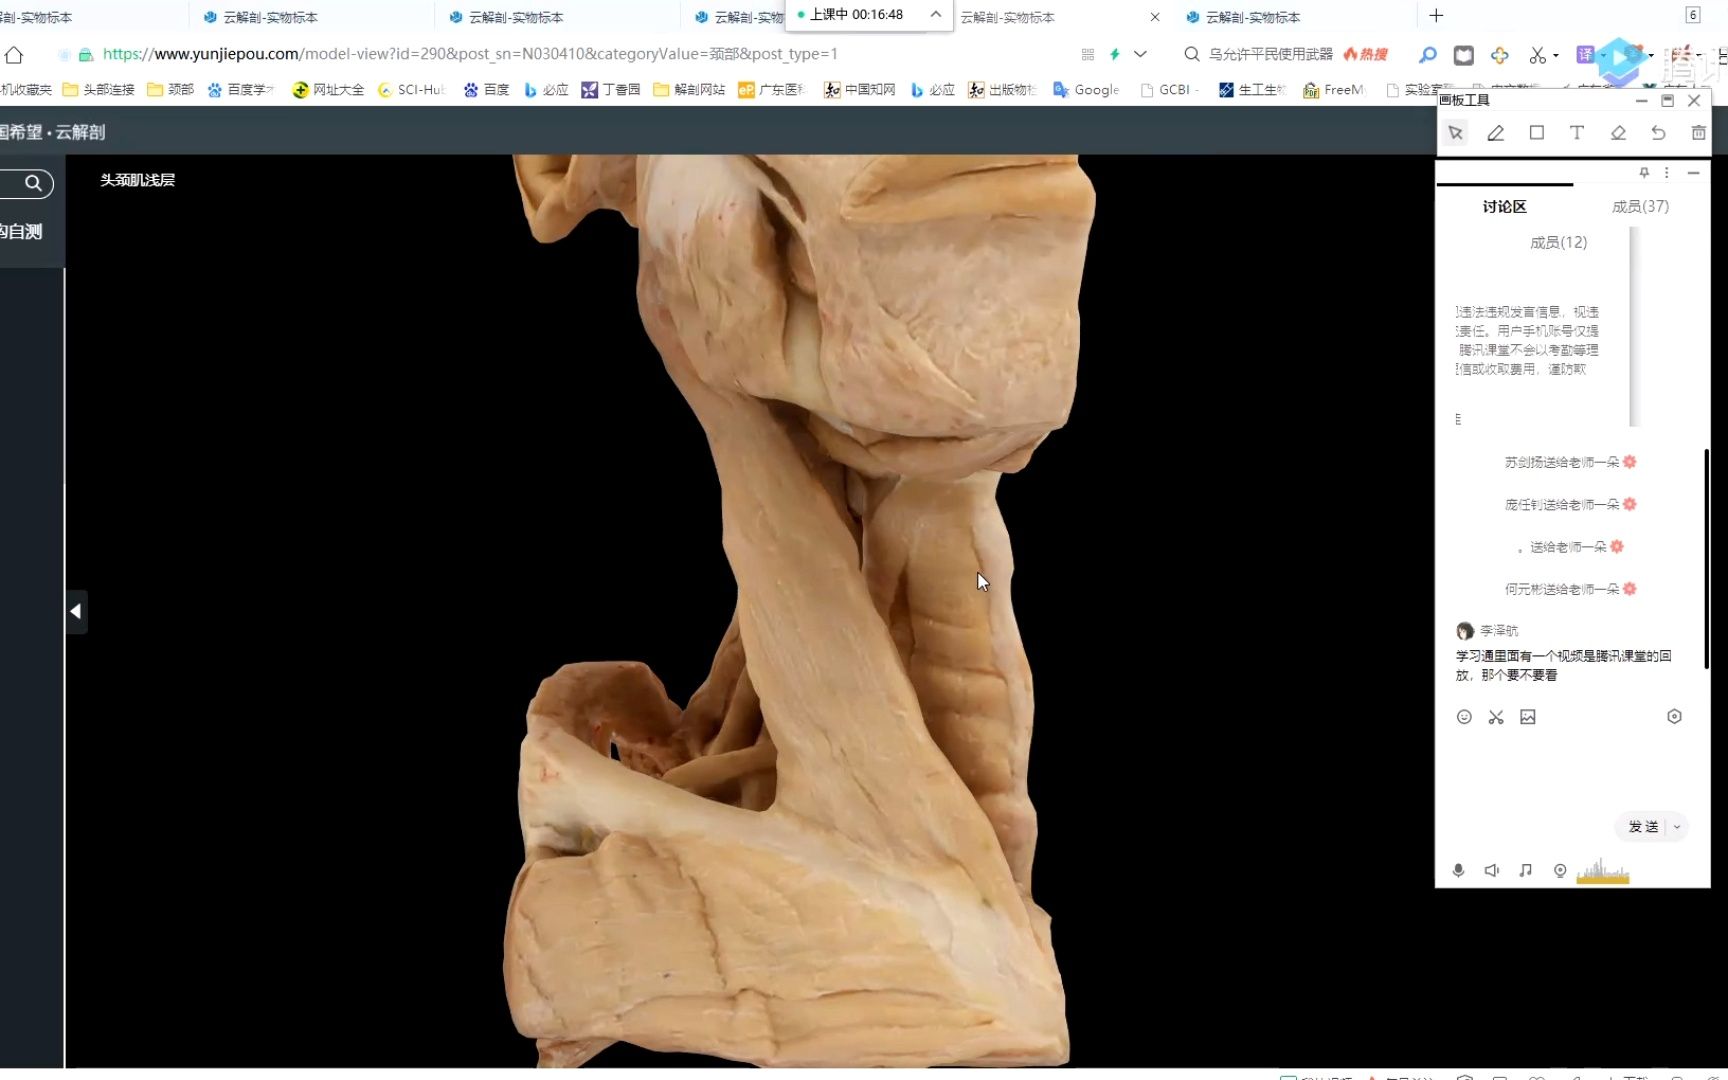The height and width of the screenshot is (1080, 1728).
Task: Click the lightning speed-mode icon
Action: tap(1114, 55)
